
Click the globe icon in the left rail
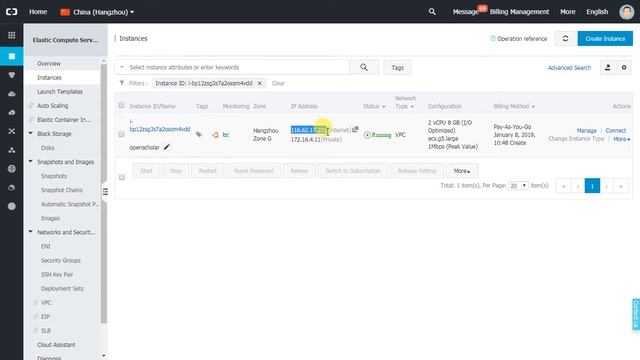[11, 169]
